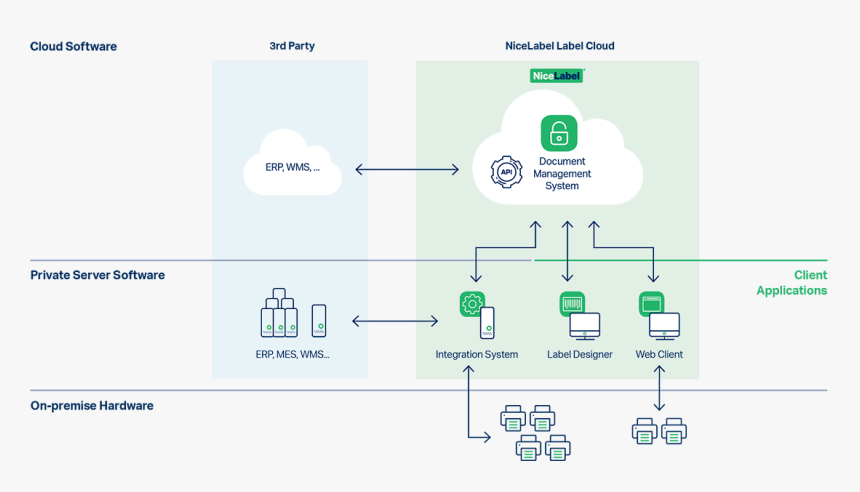Viewport: 860px width, 492px height.
Task: Click the Label Designer label
Action: 580,354
